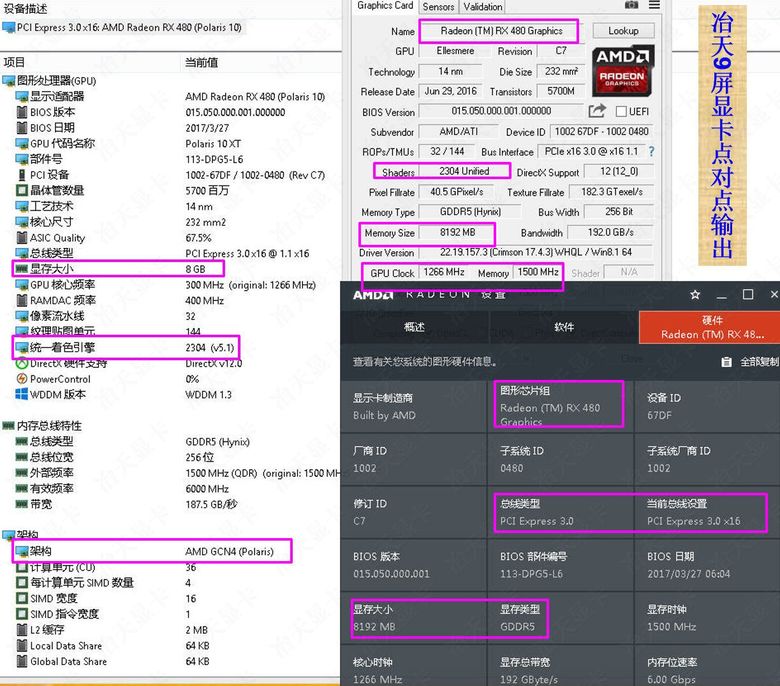The width and height of the screenshot is (780, 686).
Task: Click the icon beside 带宽 row
Action: (x=21, y=504)
